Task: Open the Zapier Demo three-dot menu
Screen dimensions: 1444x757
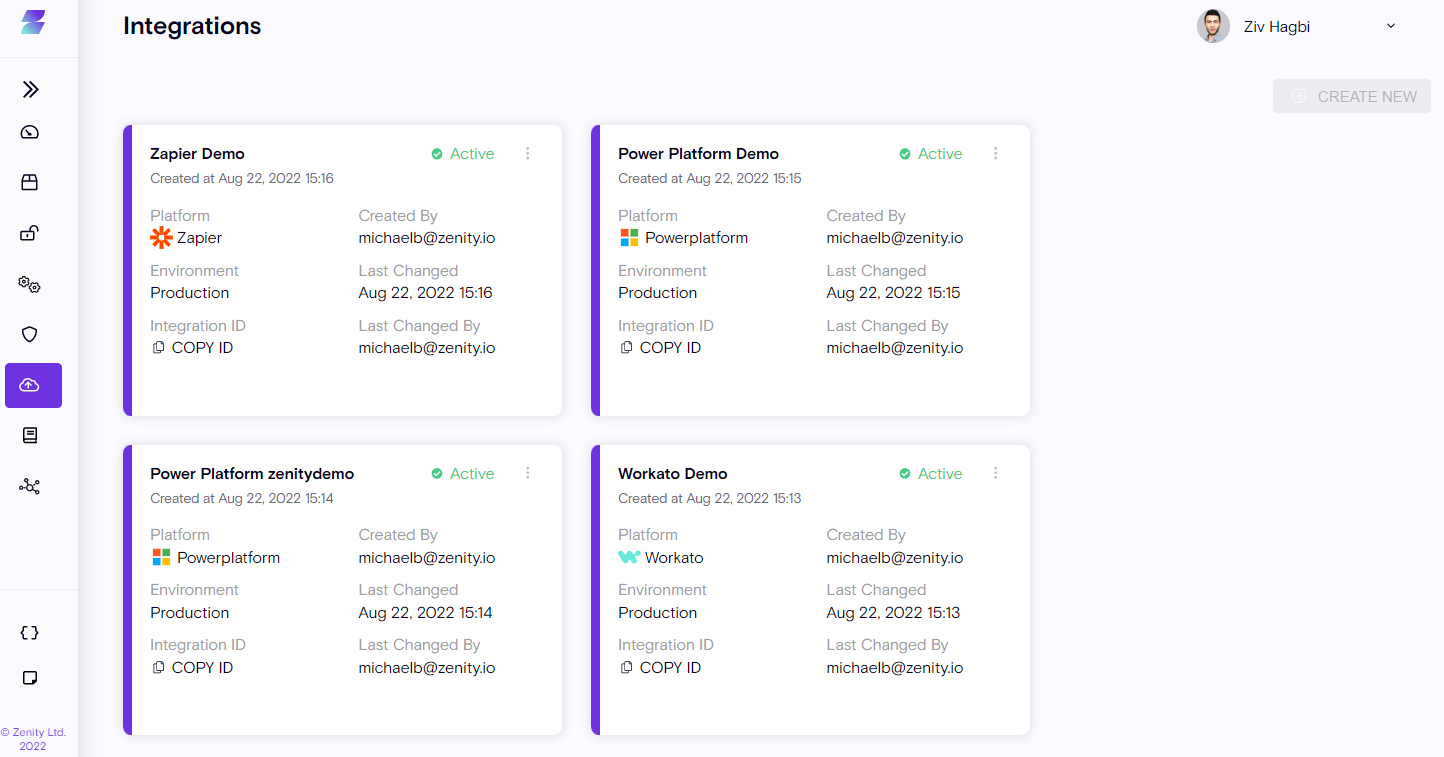Action: point(528,154)
